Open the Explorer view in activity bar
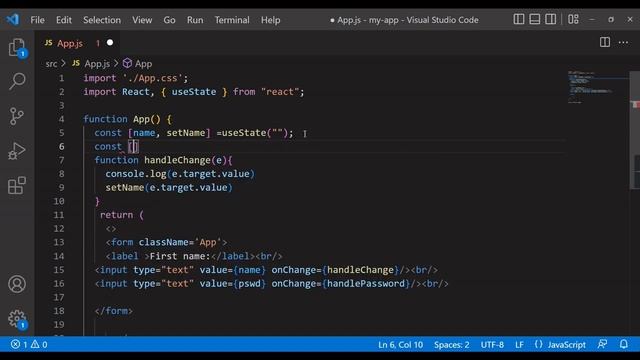The height and width of the screenshot is (360, 640). (17, 48)
